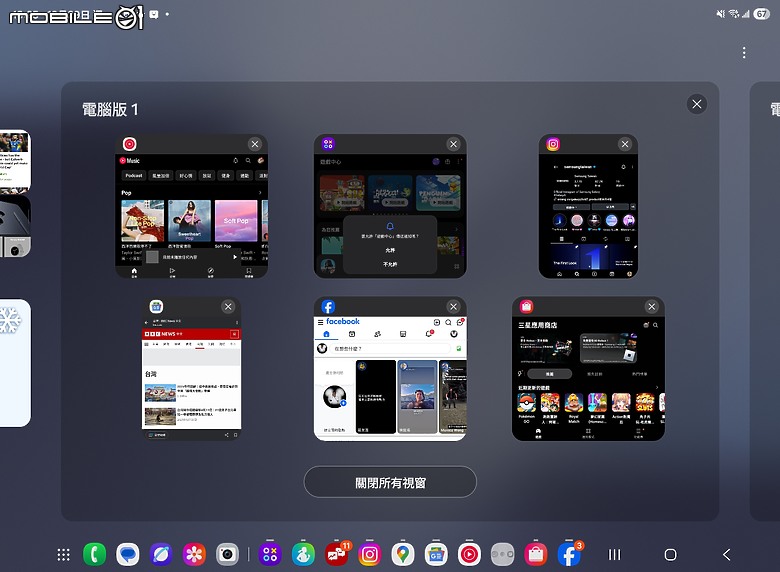Launch the green Phone app
The image size is (780, 572).
pyautogui.click(x=95, y=555)
